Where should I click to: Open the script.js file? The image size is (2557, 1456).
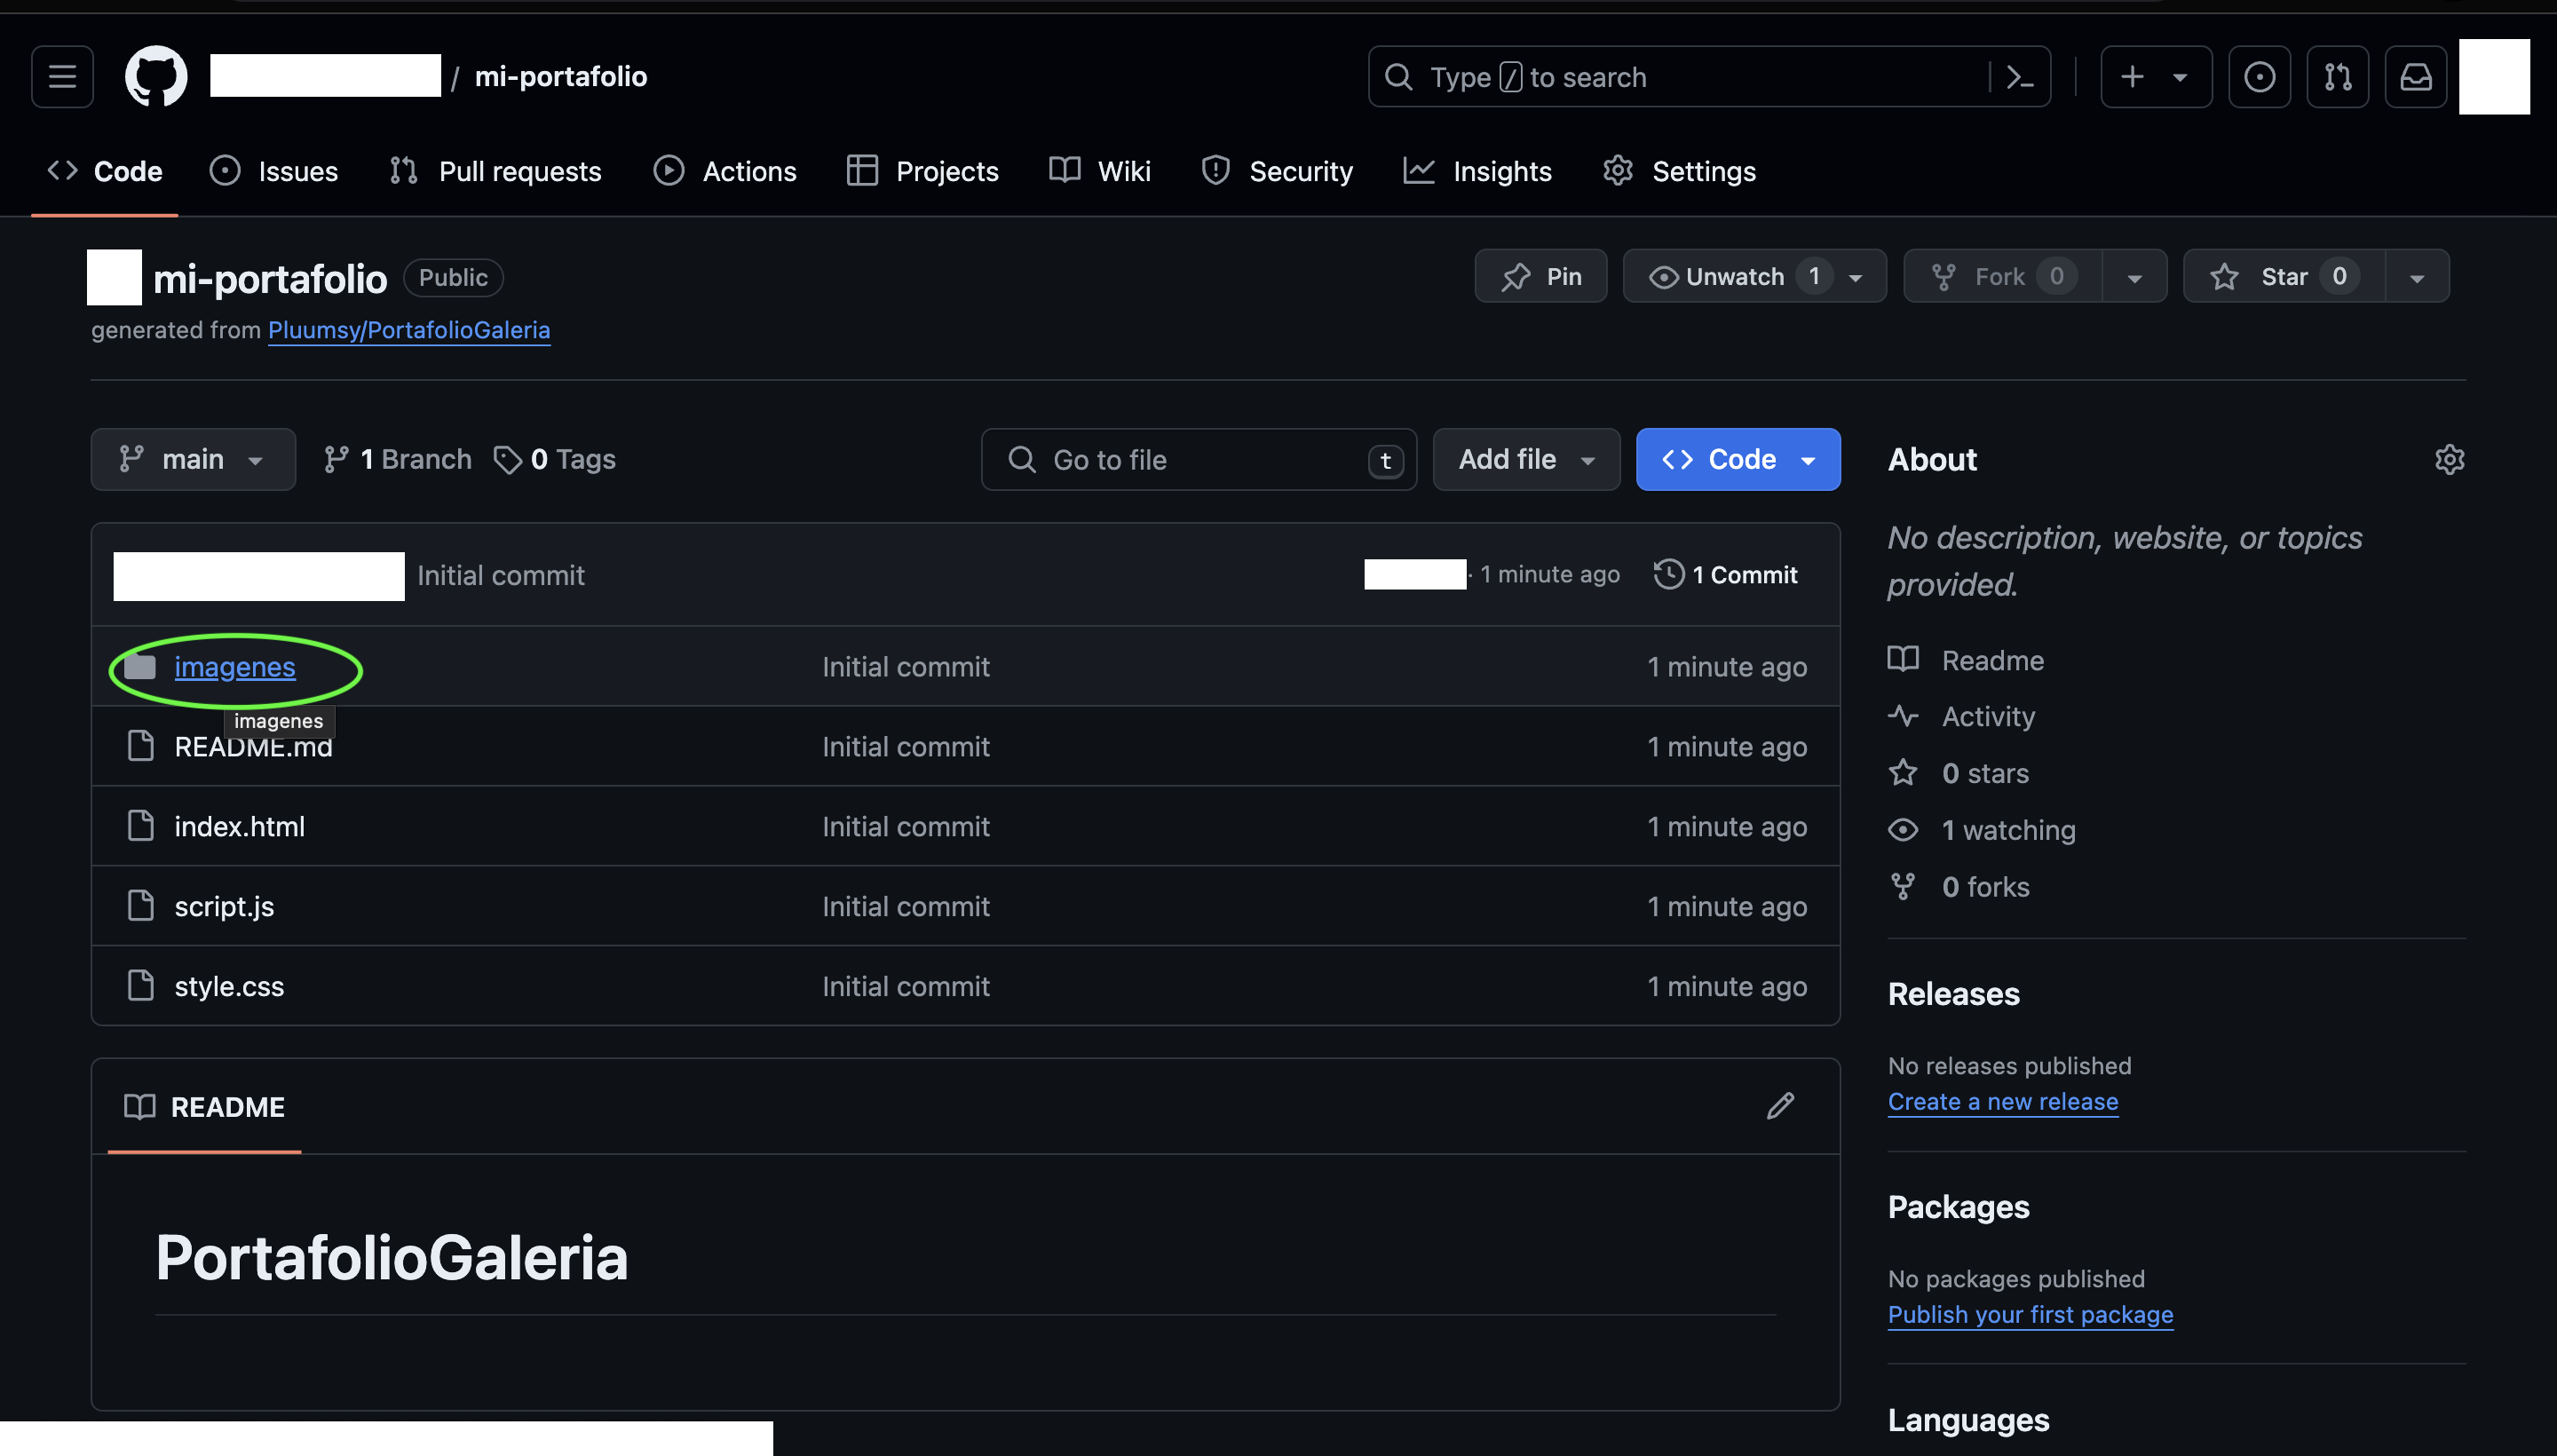click(224, 907)
